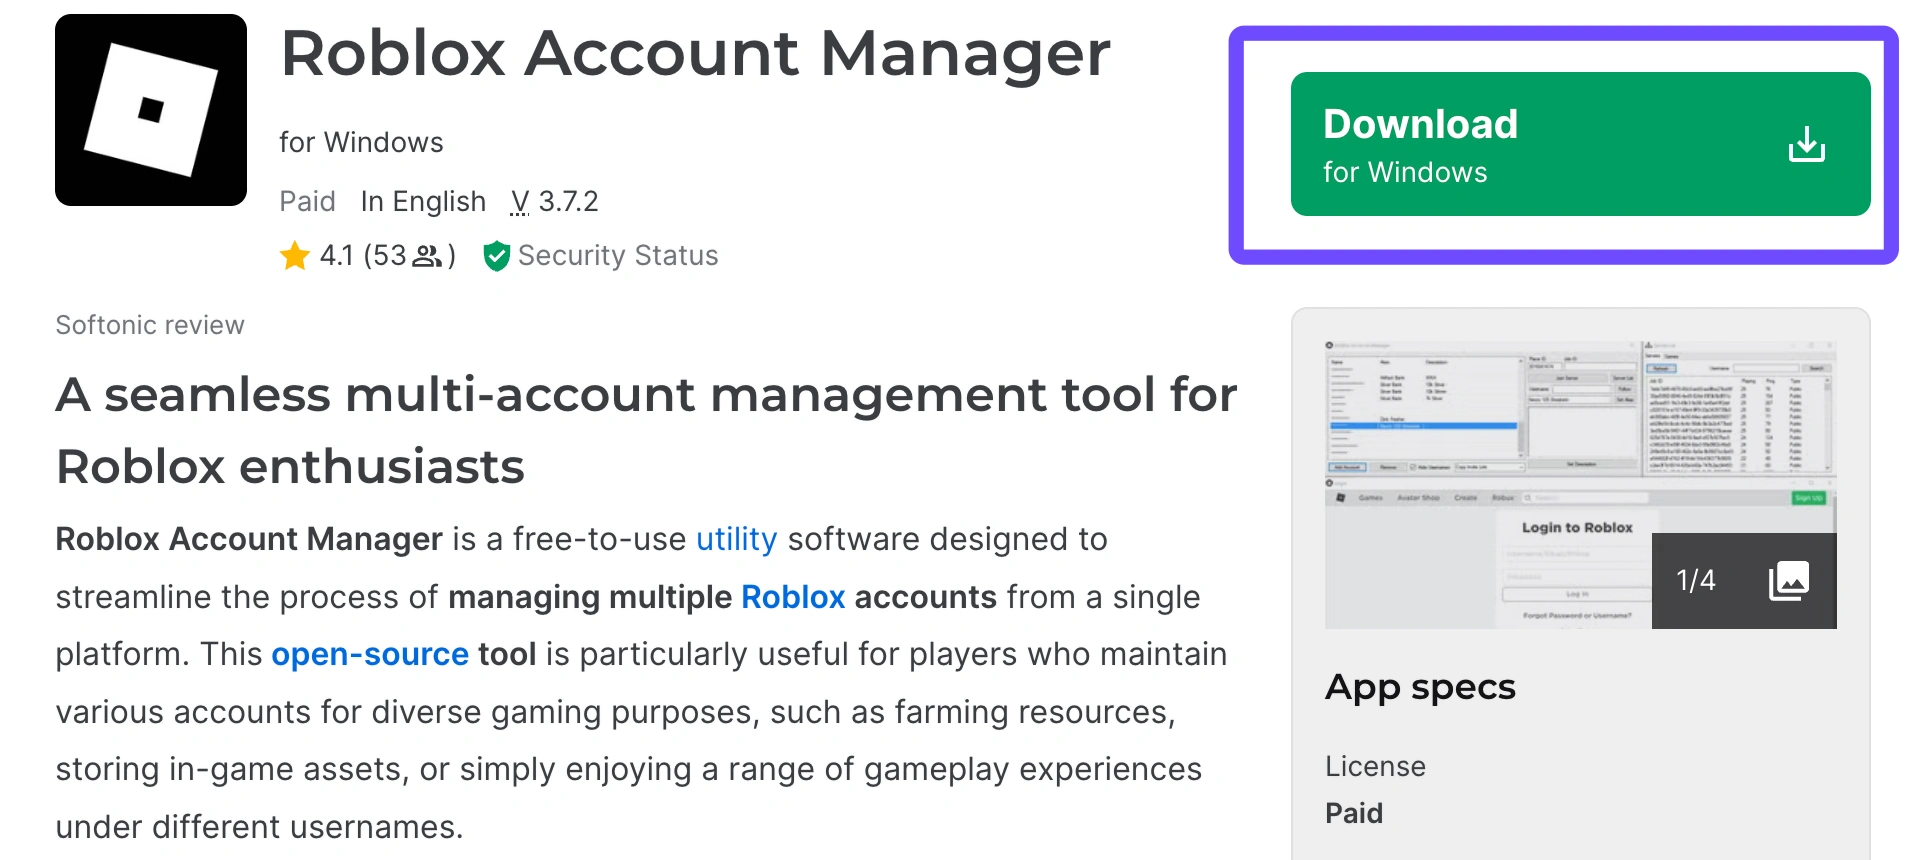Click the License label in App specs

click(x=1375, y=767)
